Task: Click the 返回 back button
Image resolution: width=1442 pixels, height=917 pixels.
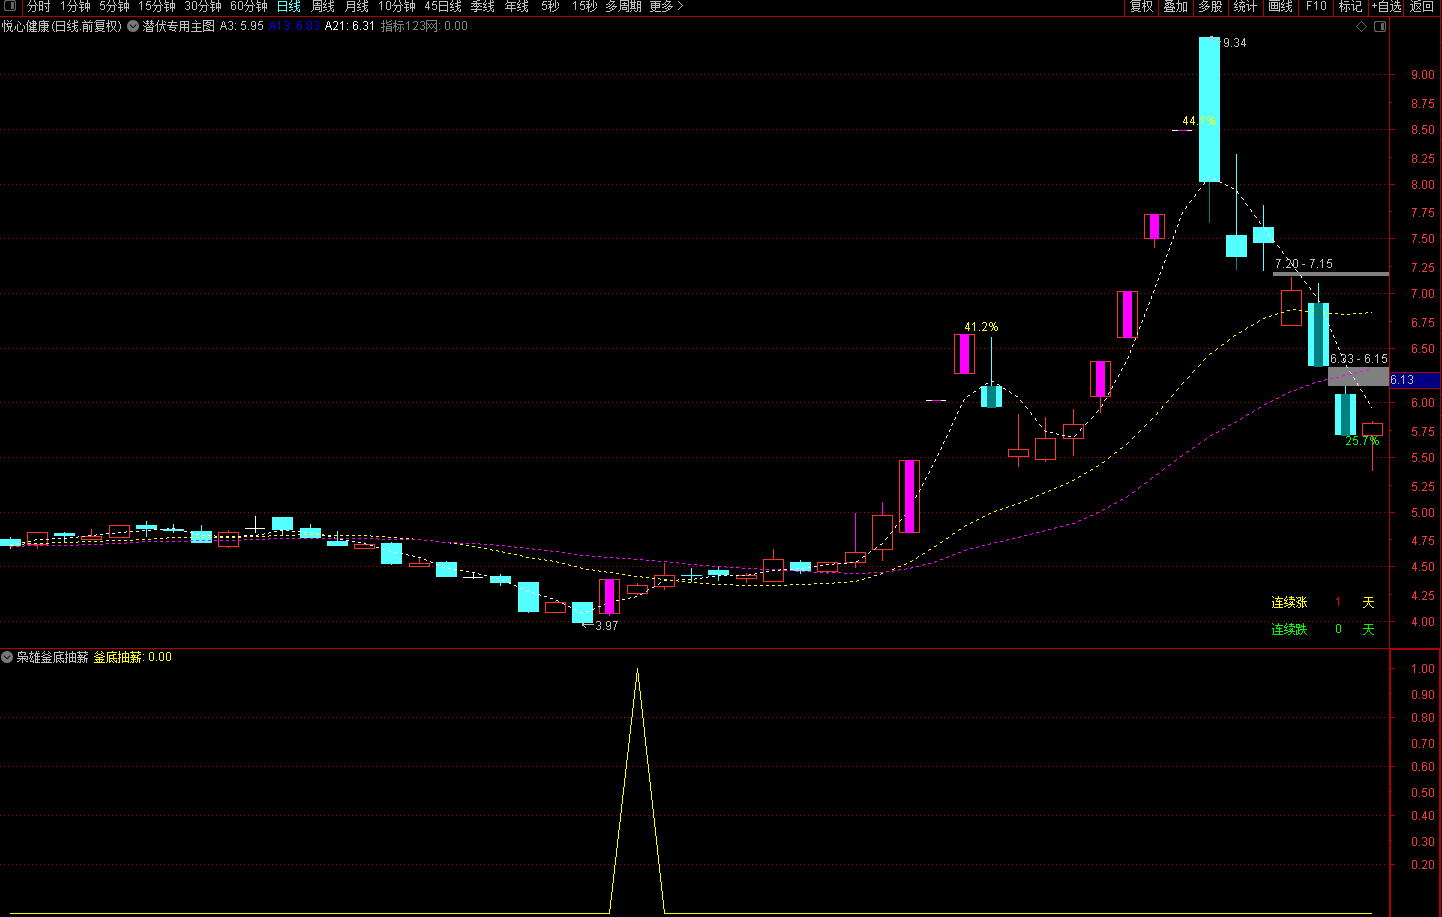Action: pos(1422,7)
